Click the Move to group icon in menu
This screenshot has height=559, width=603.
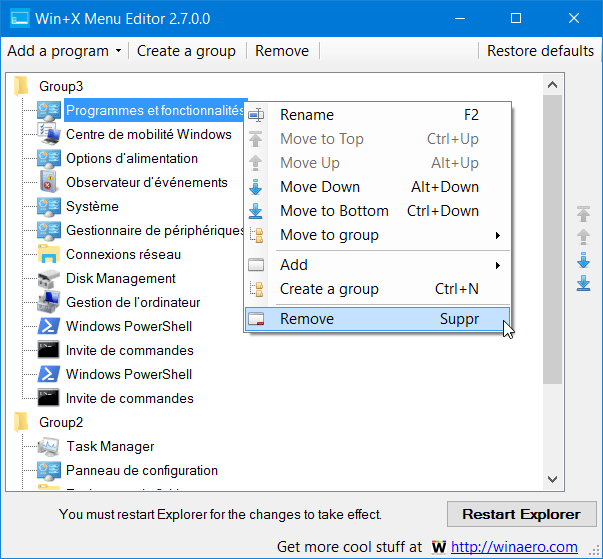click(256, 235)
